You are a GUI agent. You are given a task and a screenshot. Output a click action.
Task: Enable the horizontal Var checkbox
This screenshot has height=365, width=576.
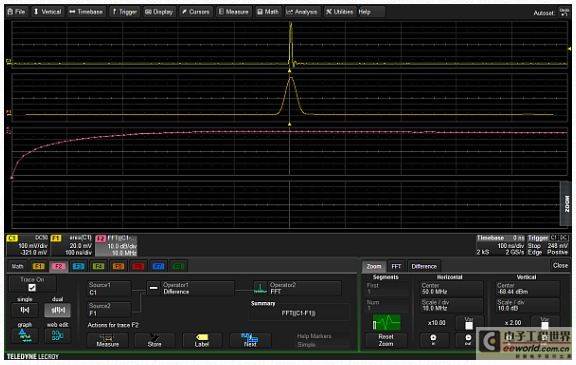(469, 325)
